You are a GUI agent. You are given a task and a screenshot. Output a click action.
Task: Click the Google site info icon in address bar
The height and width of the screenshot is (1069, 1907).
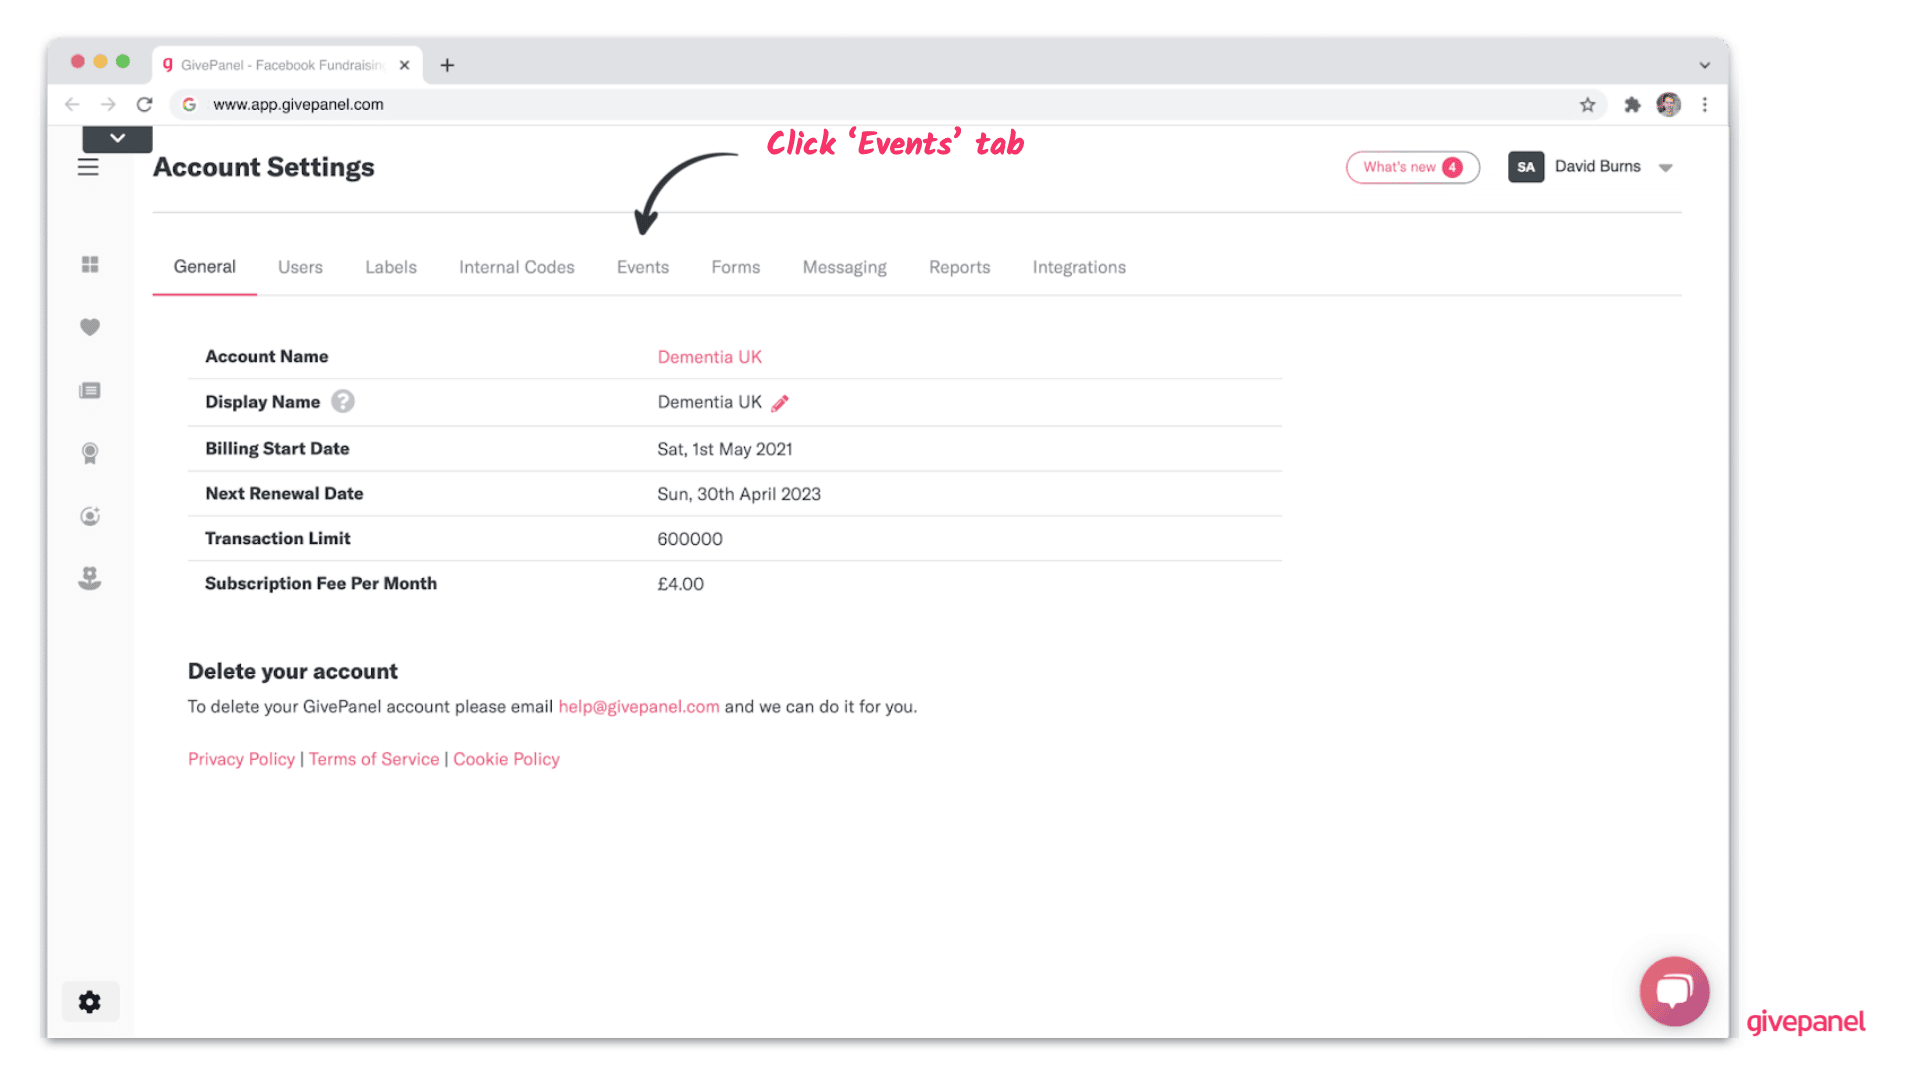189,104
